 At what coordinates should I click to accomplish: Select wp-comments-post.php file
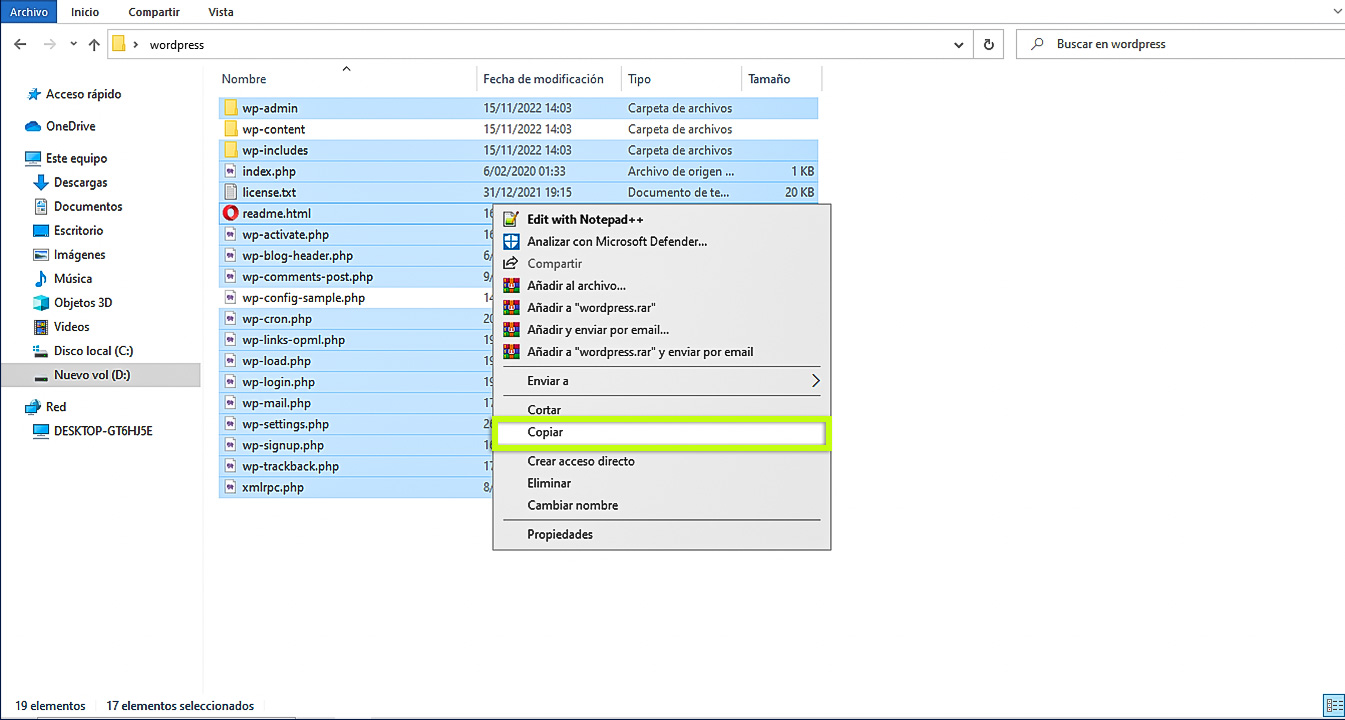[307, 276]
